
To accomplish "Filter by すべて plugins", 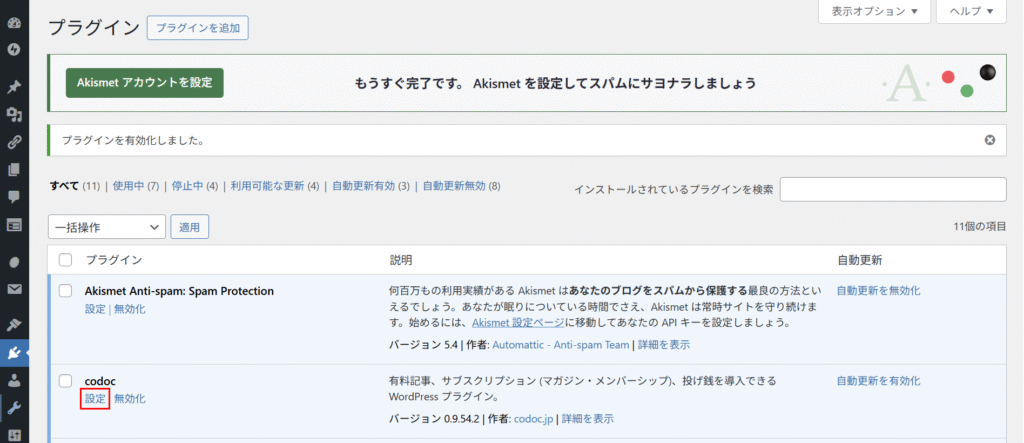I will click(x=65, y=186).
